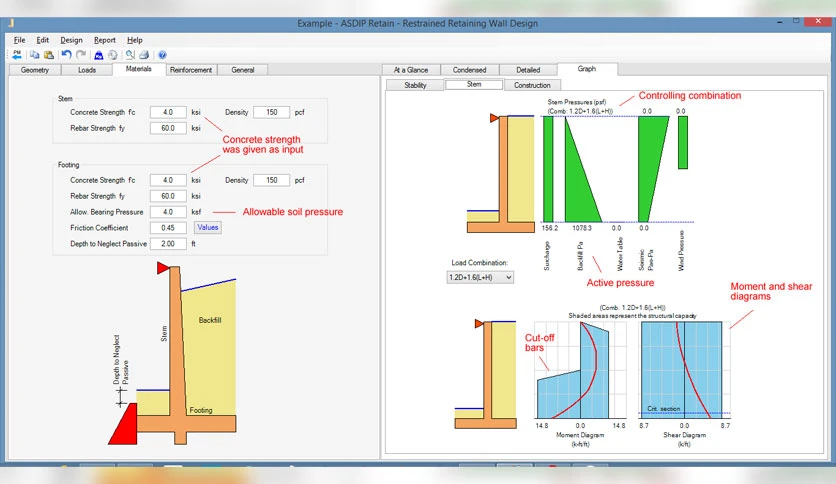Click the Moment Diagram chart

[x=580, y=370]
